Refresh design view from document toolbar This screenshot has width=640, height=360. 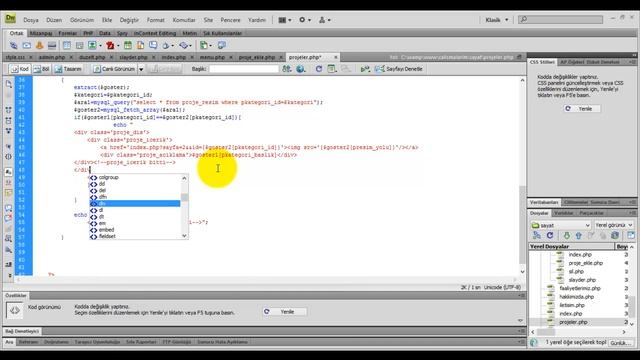(x=319, y=69)
